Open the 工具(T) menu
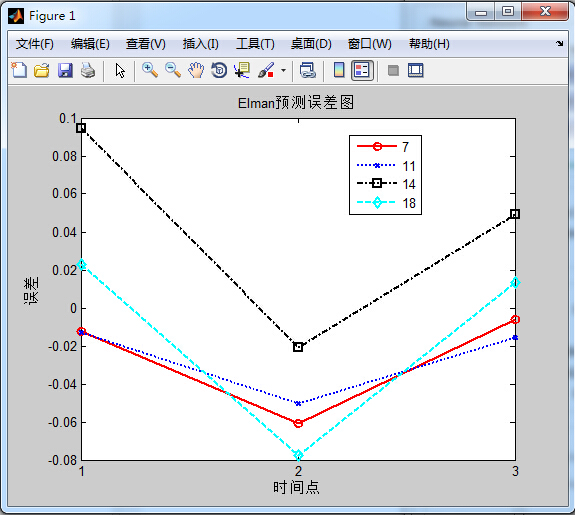This screenshot has height=515, width=575. (x=255, y=44)
